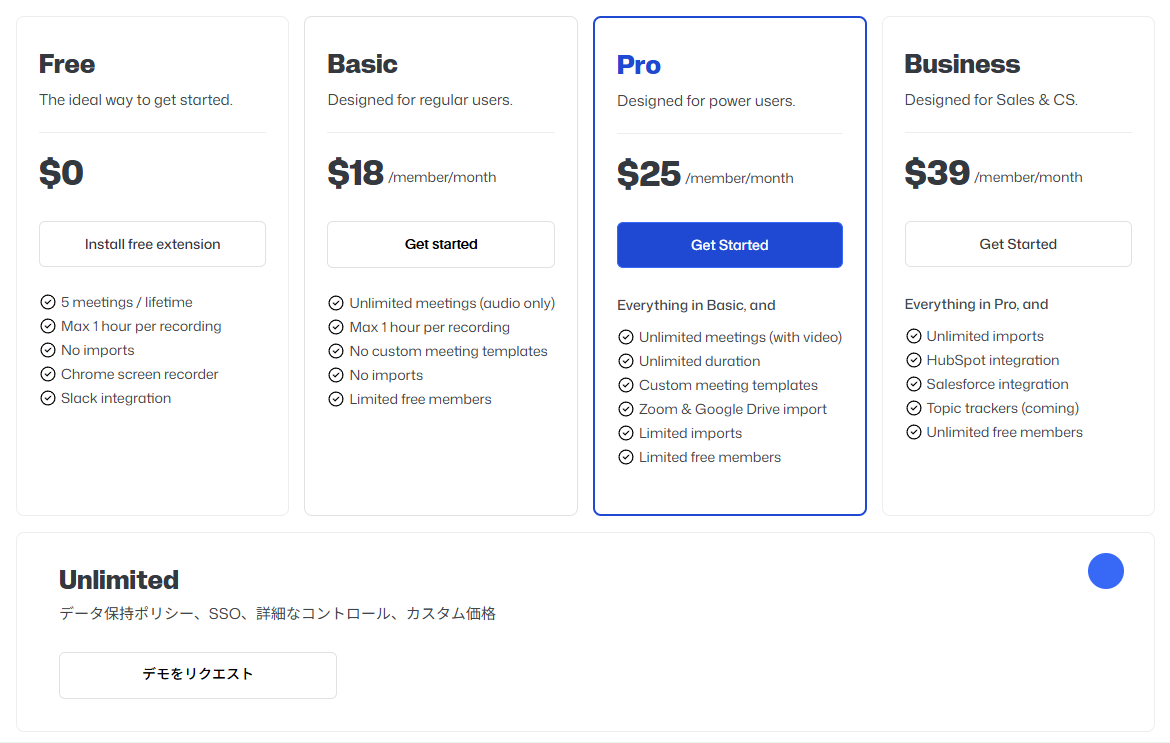Click check icon for Zoom & Google Drive import
This screenshot has height=743, width=1170.
[626, 409]
